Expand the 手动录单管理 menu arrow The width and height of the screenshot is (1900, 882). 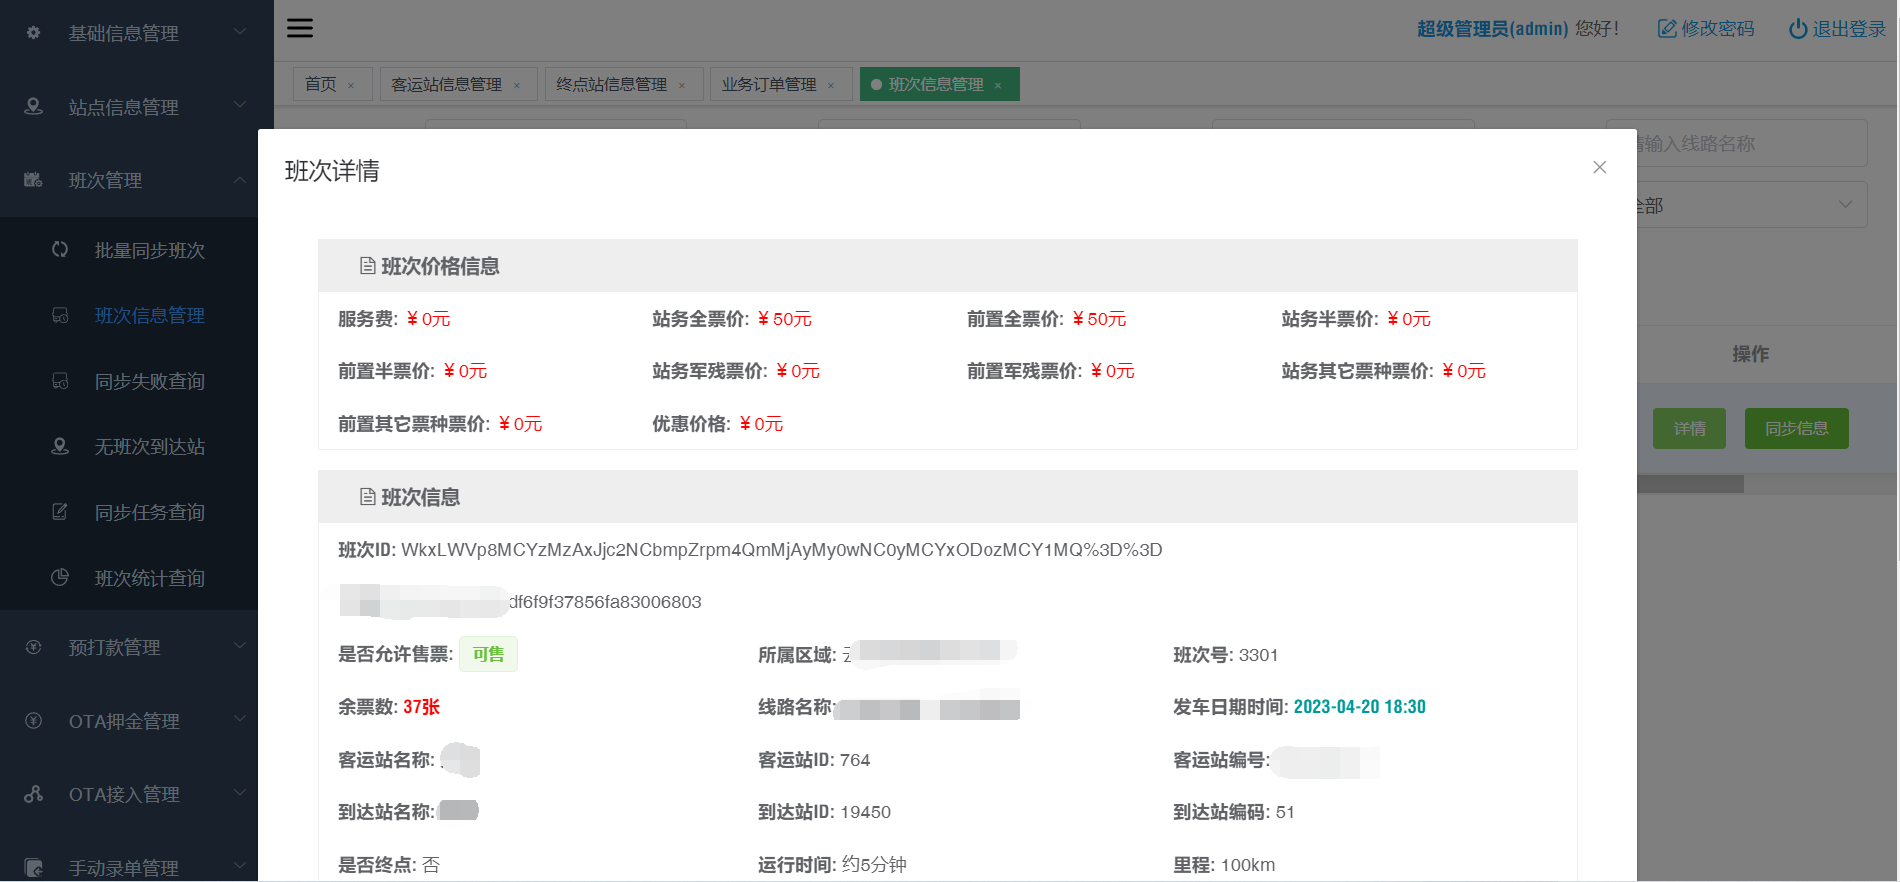click(x=240, y=865)
